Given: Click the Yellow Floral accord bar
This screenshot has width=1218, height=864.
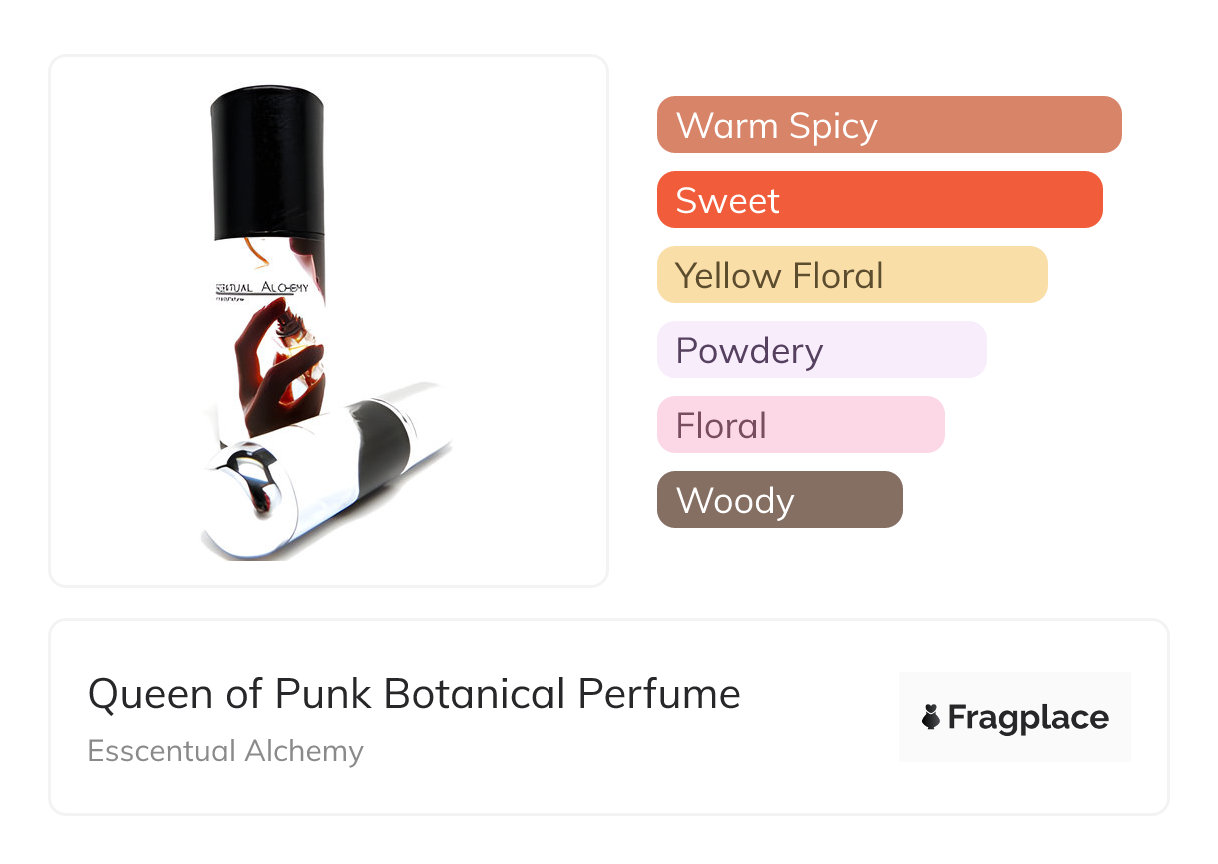Looking at the screenshot, I should [x=851, y=275].
